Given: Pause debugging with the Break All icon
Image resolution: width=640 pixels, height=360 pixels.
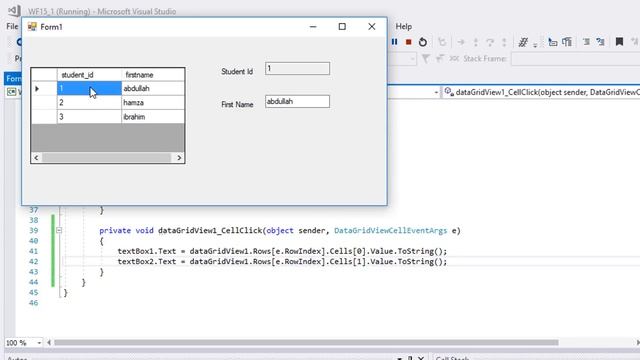Looking at the screenshot, I should click(x=394, y=42).
